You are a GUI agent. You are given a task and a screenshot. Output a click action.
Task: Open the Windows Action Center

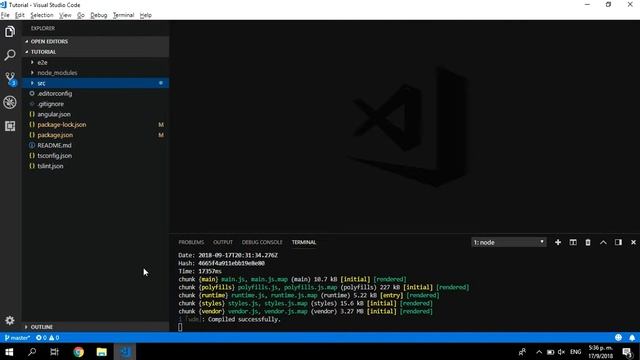pos(627,352)
